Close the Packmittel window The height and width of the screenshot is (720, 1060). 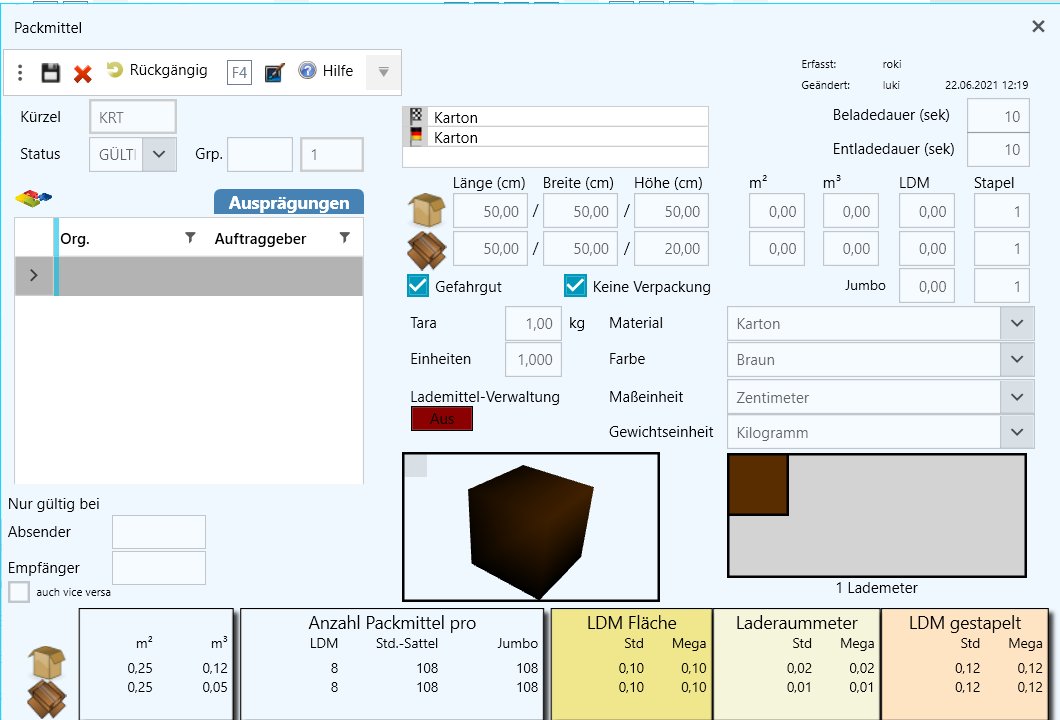(1038, 26)
